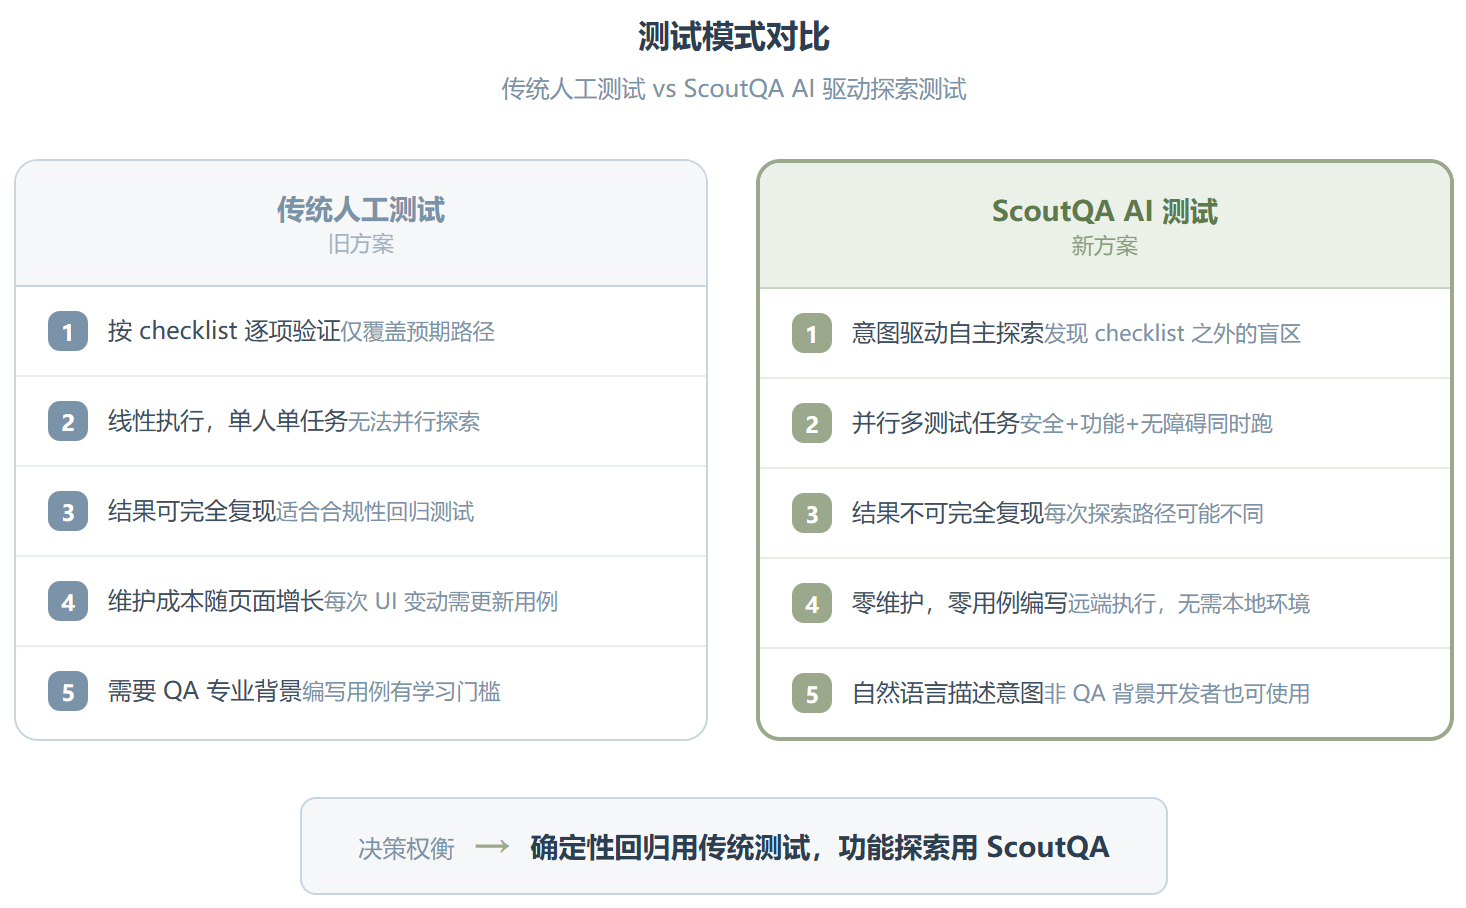The width and height of the screenshot is (1466, 908).
Task: Click badge 4 beside 零维护，零用例编写
Action: point(812,603)
